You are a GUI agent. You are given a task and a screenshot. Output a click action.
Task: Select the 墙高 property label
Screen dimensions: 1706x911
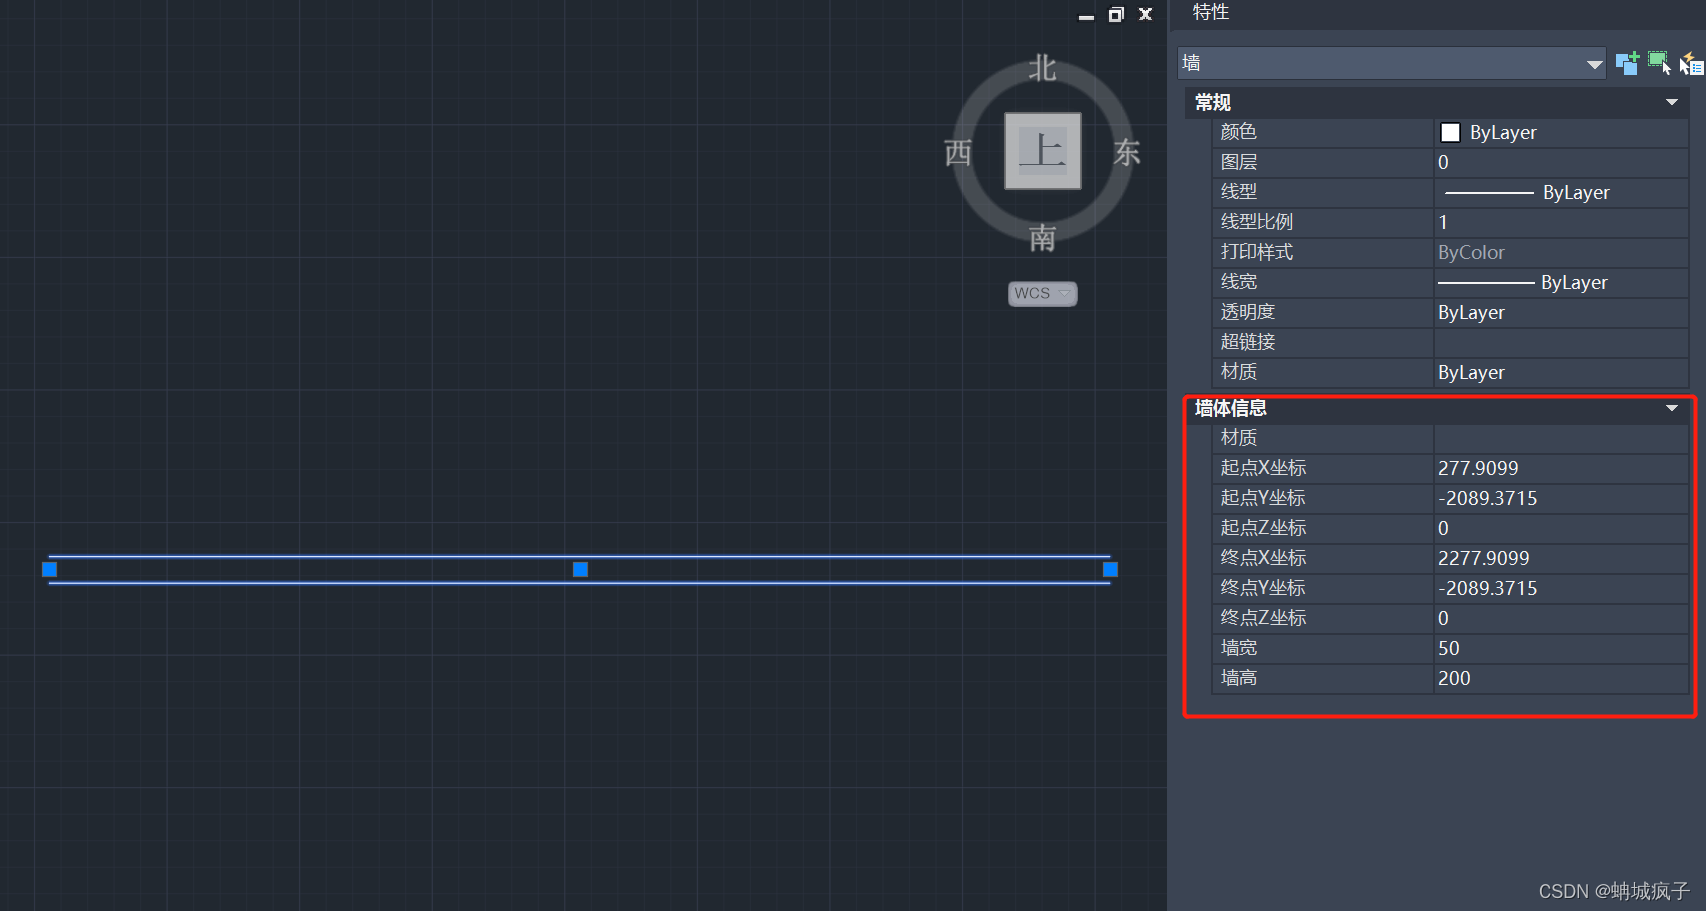coord(1238,678)
